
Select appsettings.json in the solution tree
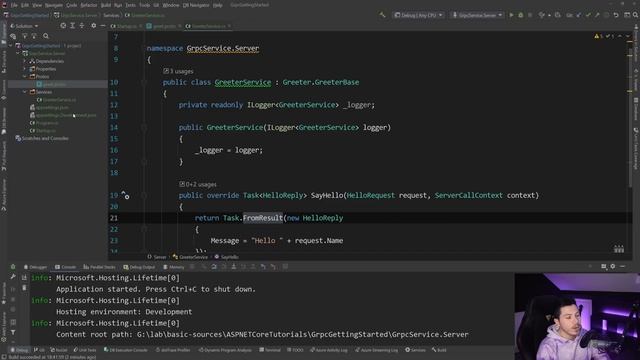click(x=49, y=107)
